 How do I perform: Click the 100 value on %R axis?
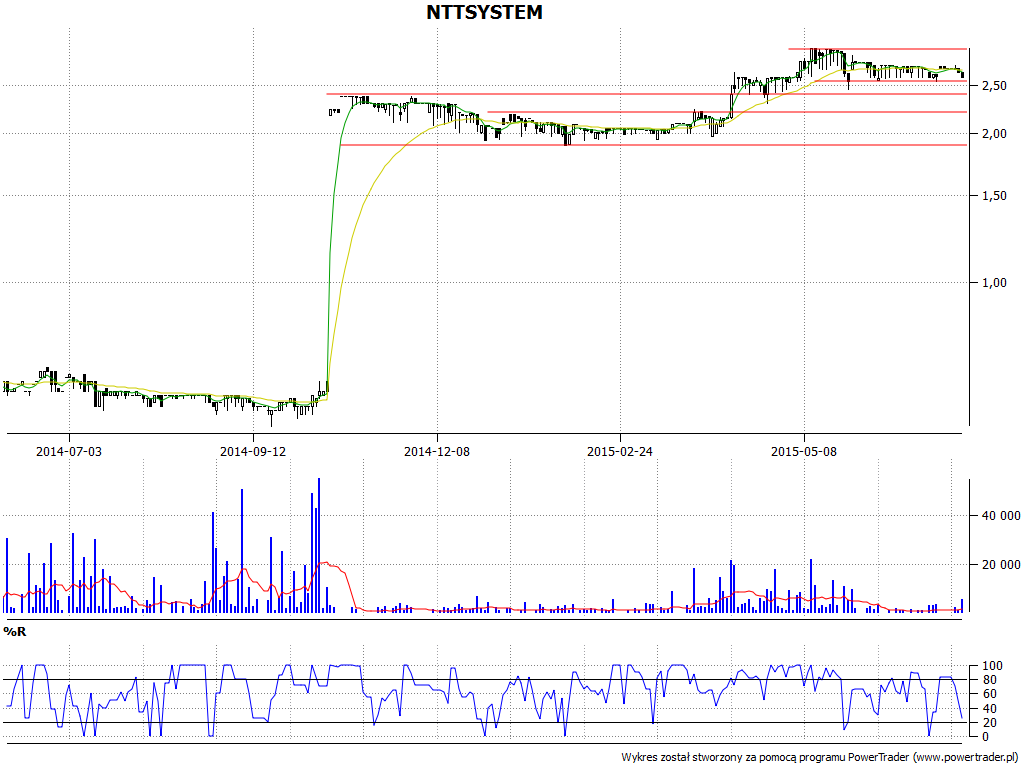pyautogui.click(x=993, y=665)
